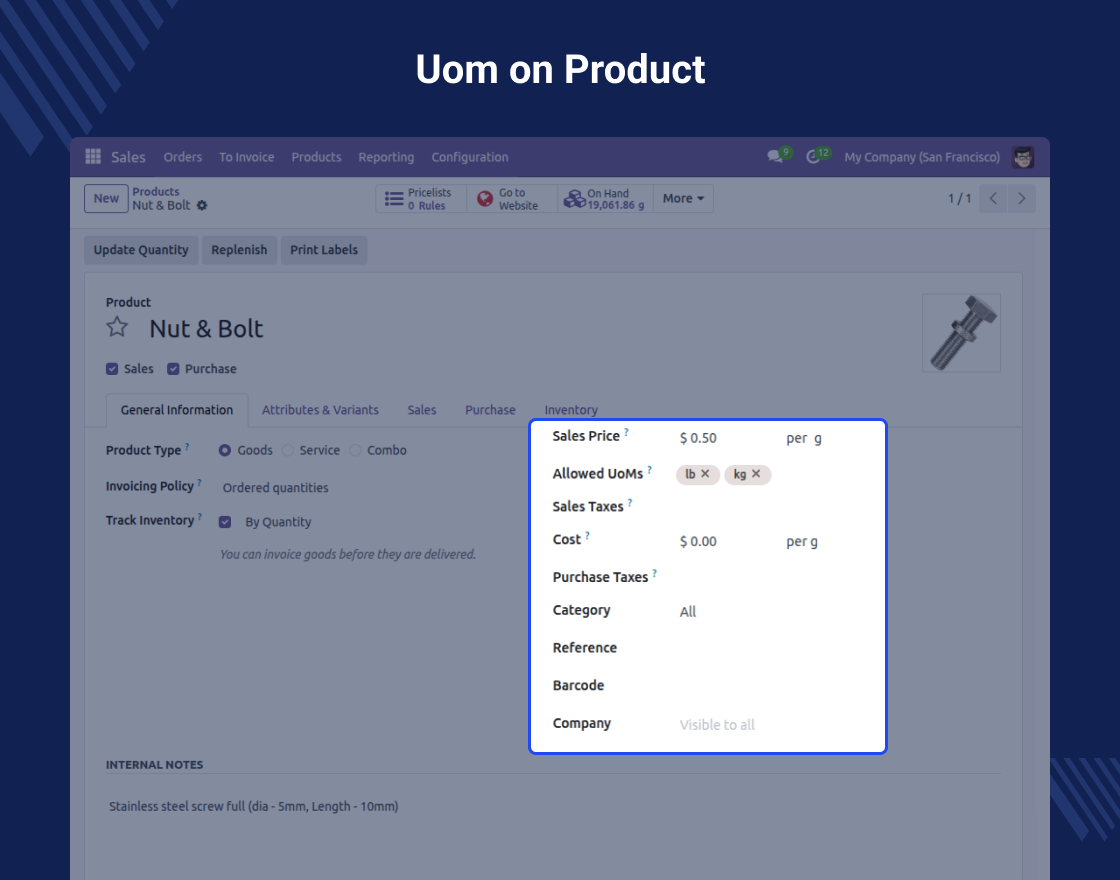1120x880 pixels.
Task: Click the 1 / 1 pager counter
Action: 959,199
